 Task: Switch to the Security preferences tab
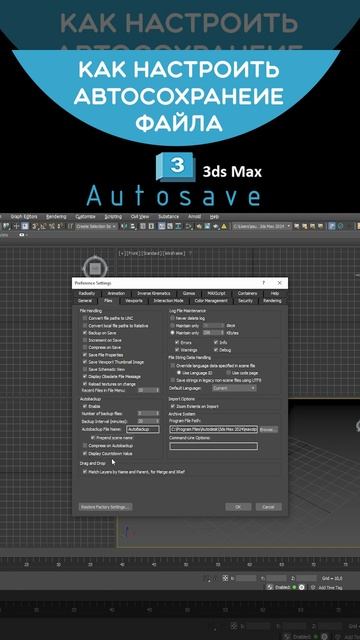[x=245, y=301]
